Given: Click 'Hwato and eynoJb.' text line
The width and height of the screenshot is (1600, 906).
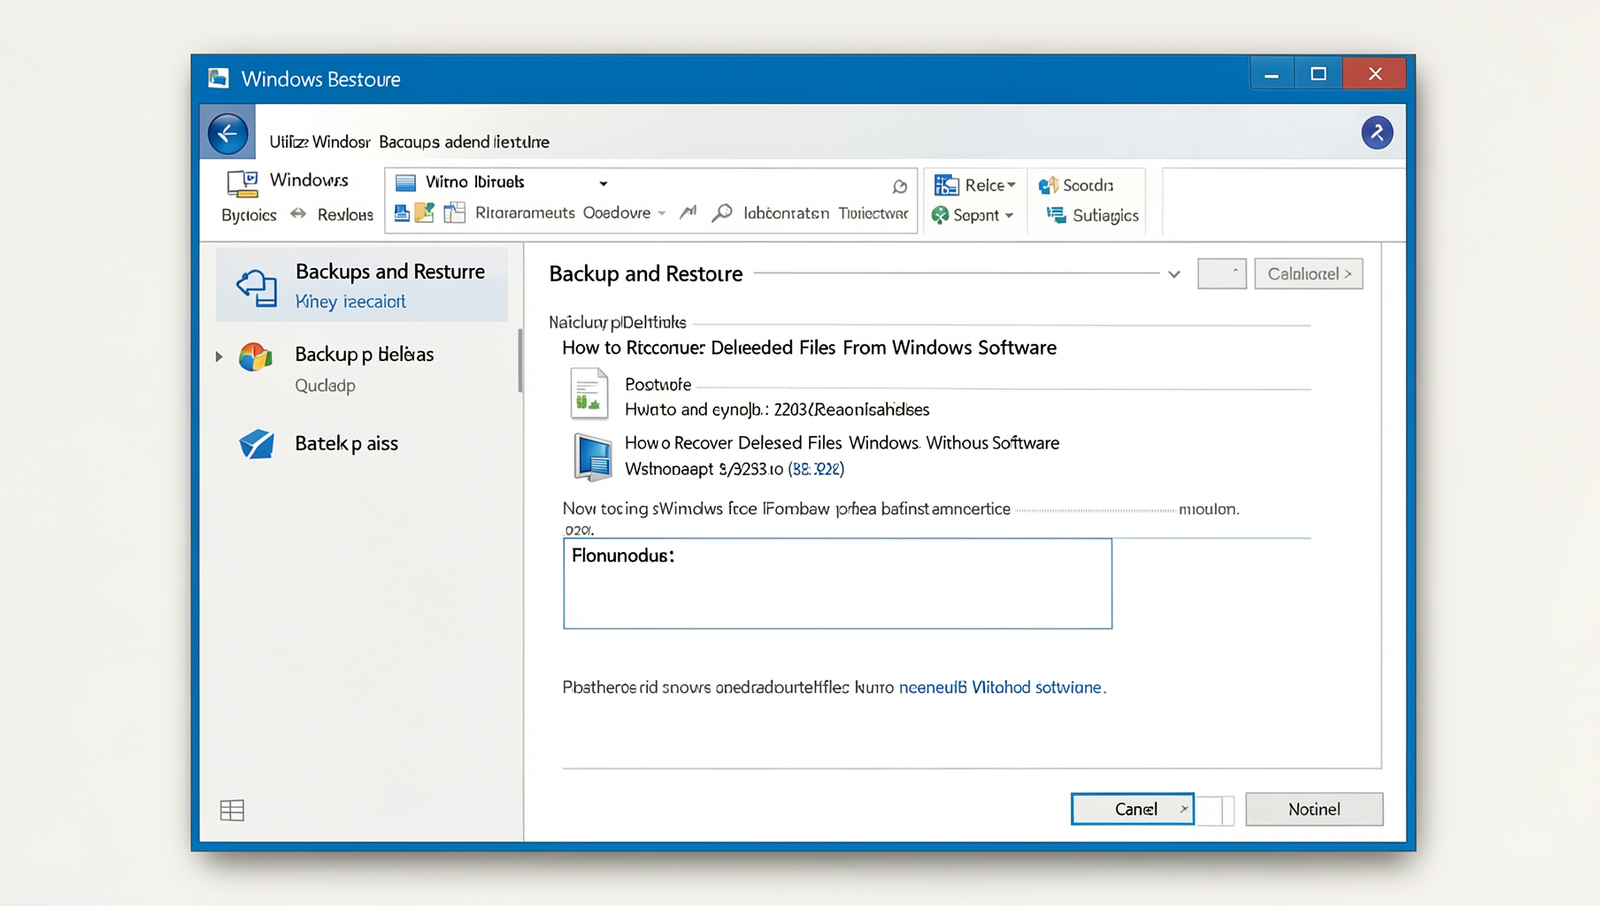Looking at the screenshot, I should [777, 409].
